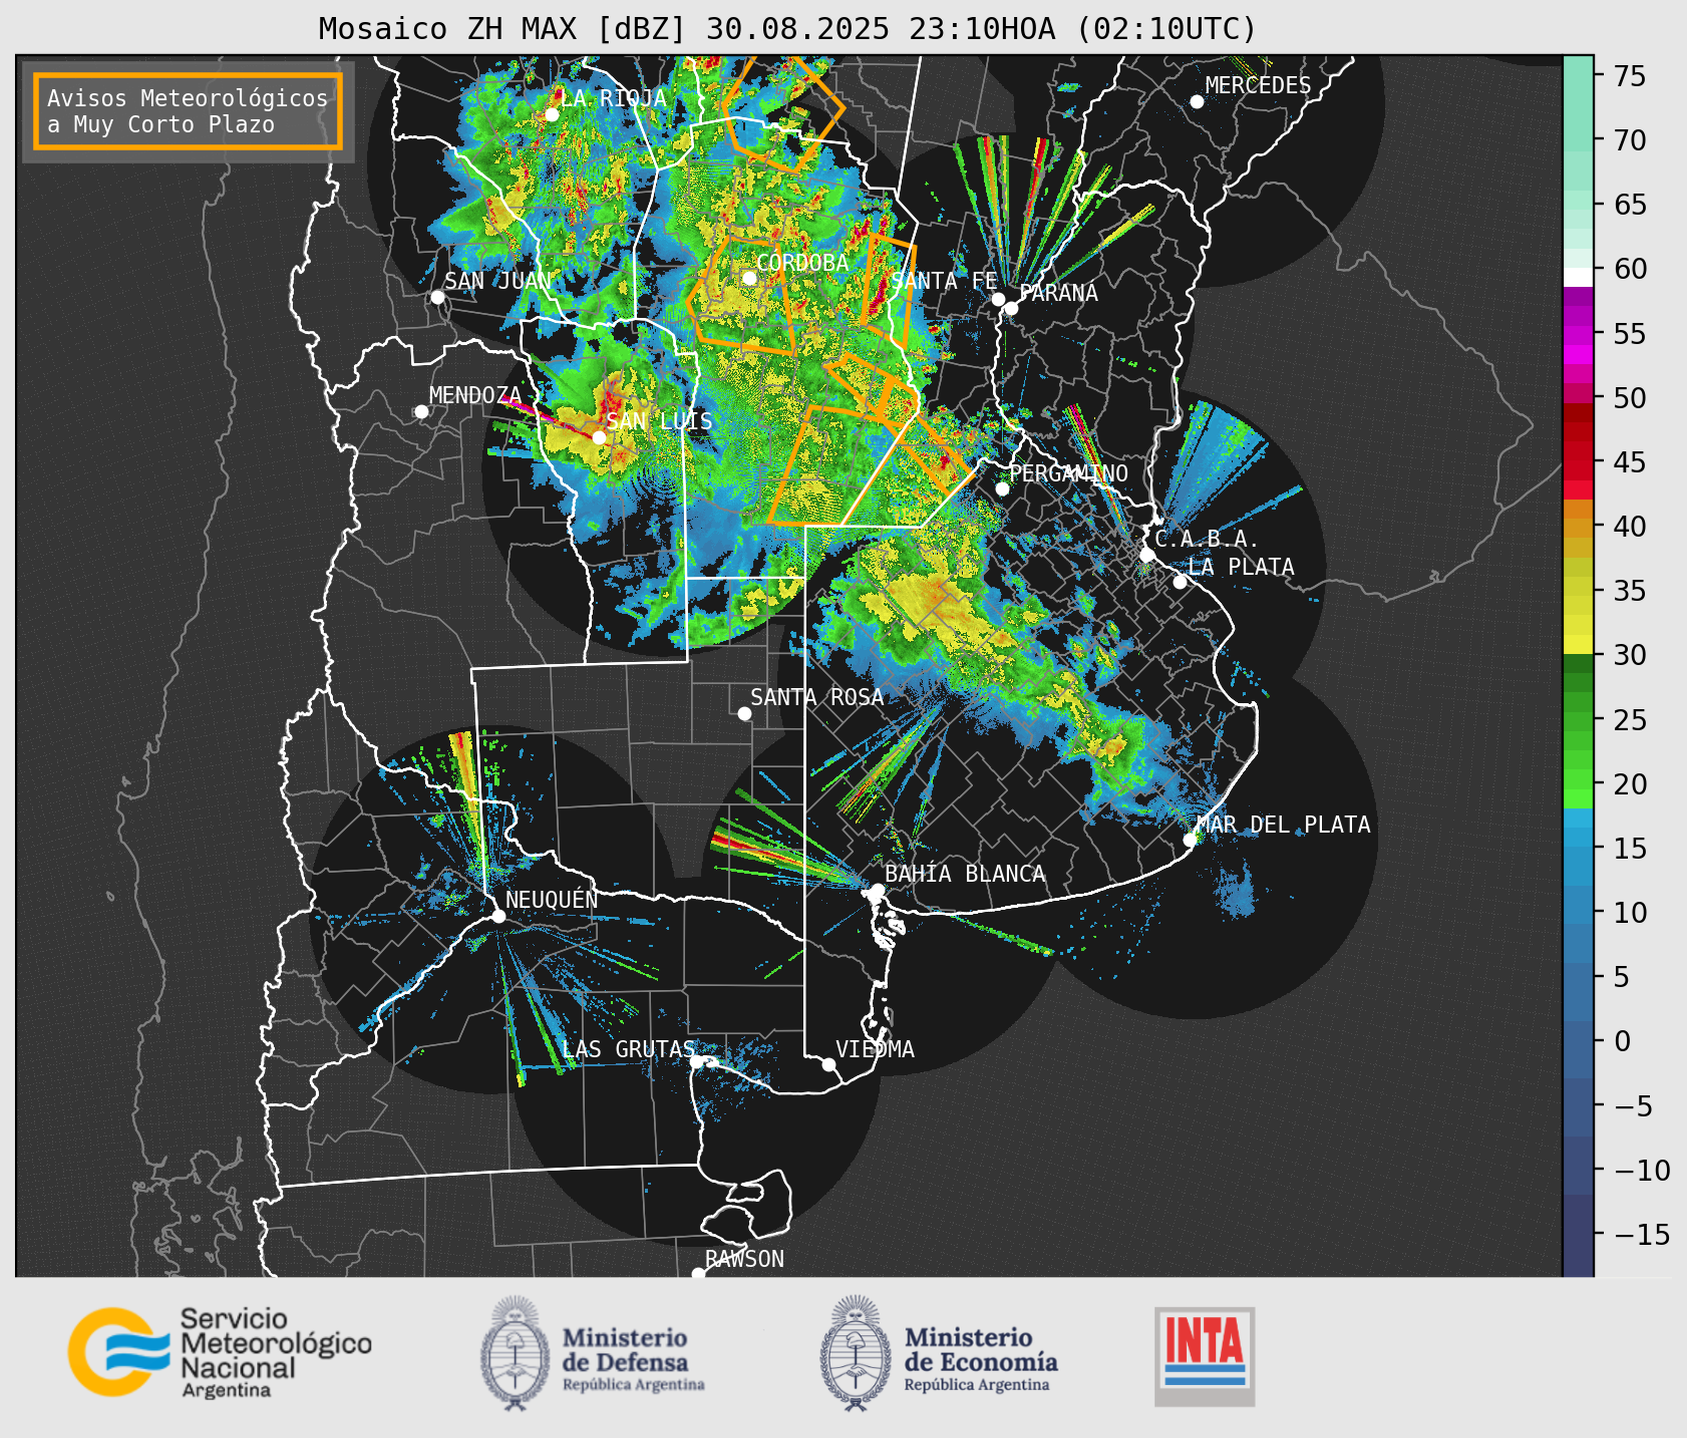Image resolution: width=1687 pixels, height=1438 pixels.
Task: Select the PERGAMINO city marker
Action: [x=1002, y=489]
